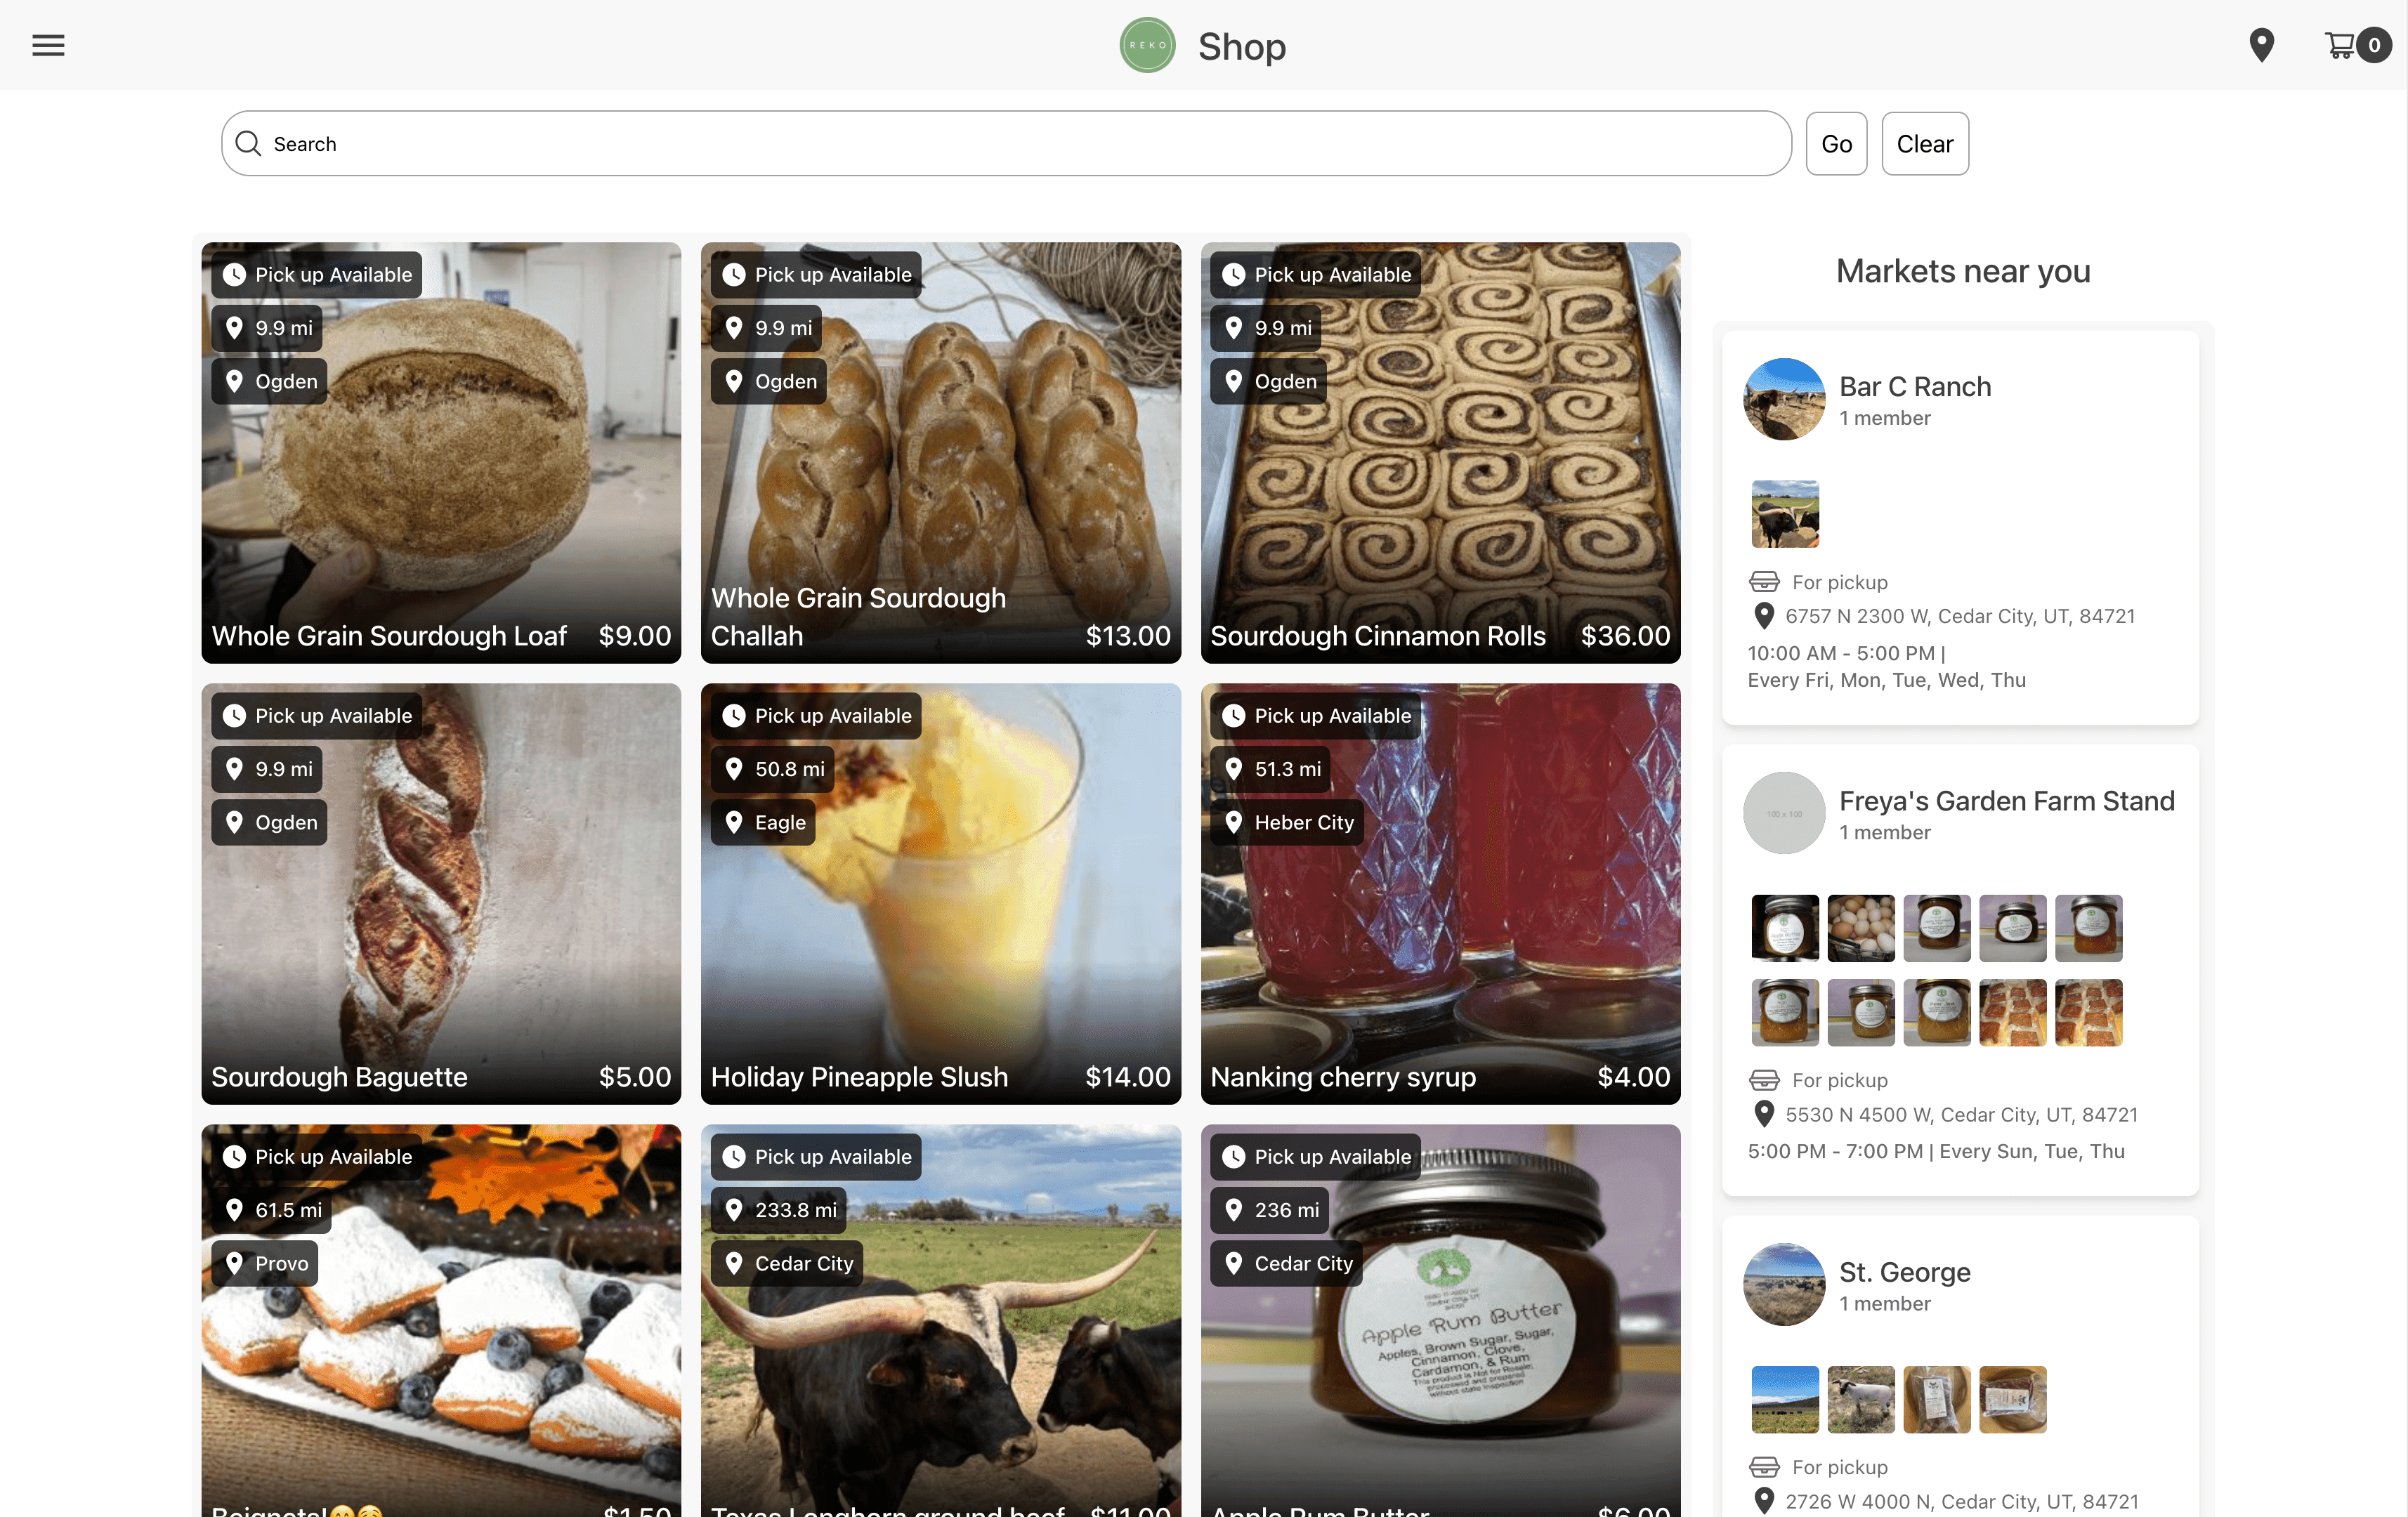Click the pickup truck icon on Bar C Ranch

coord(1765,581)
